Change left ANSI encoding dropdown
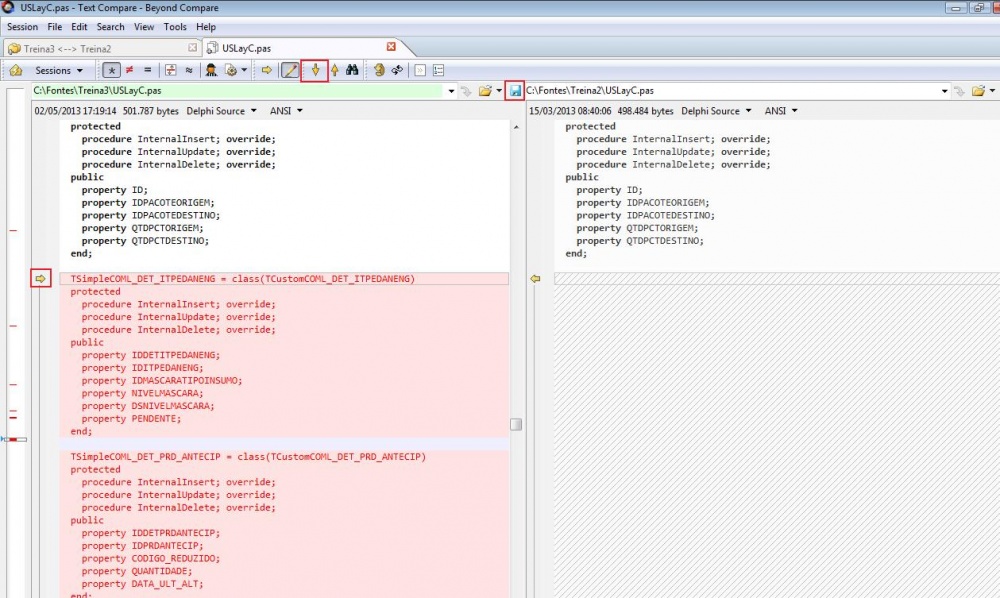 click(x=286, y=111)
